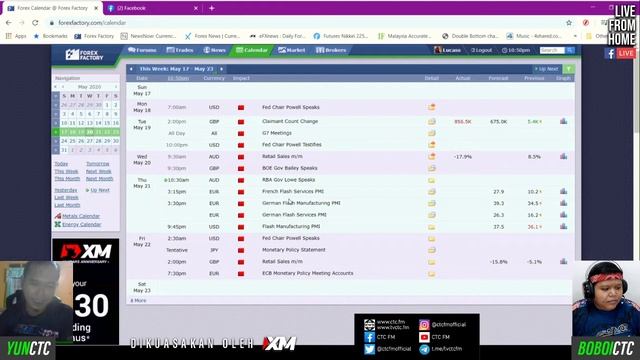640x360 pixels.
Task: Click the Last Month navigation link
Action: [x=67, y=205]
